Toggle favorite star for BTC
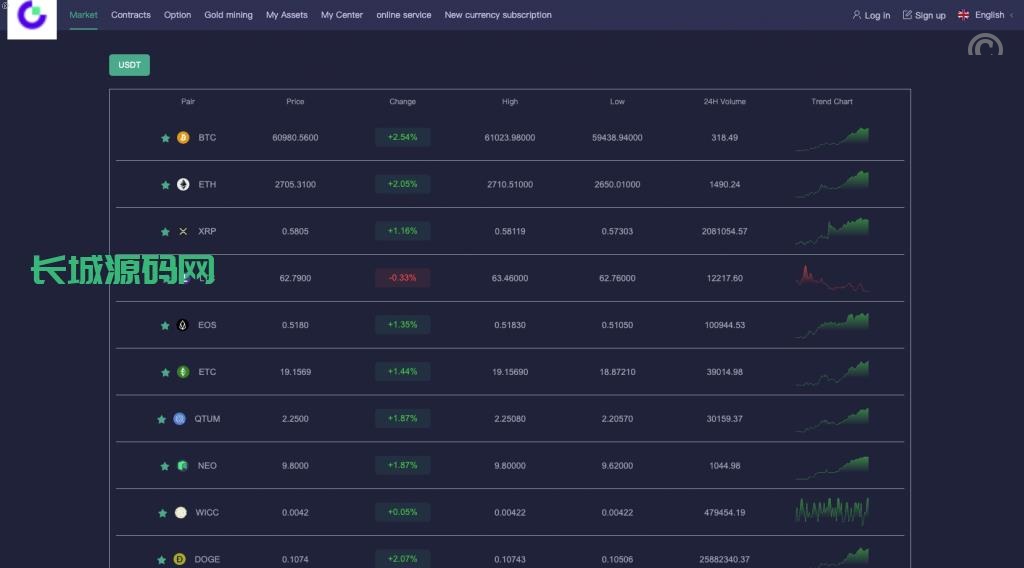The height and width of the screenshot is (568, 1024). pyautogui.click(x=165, y=138)
